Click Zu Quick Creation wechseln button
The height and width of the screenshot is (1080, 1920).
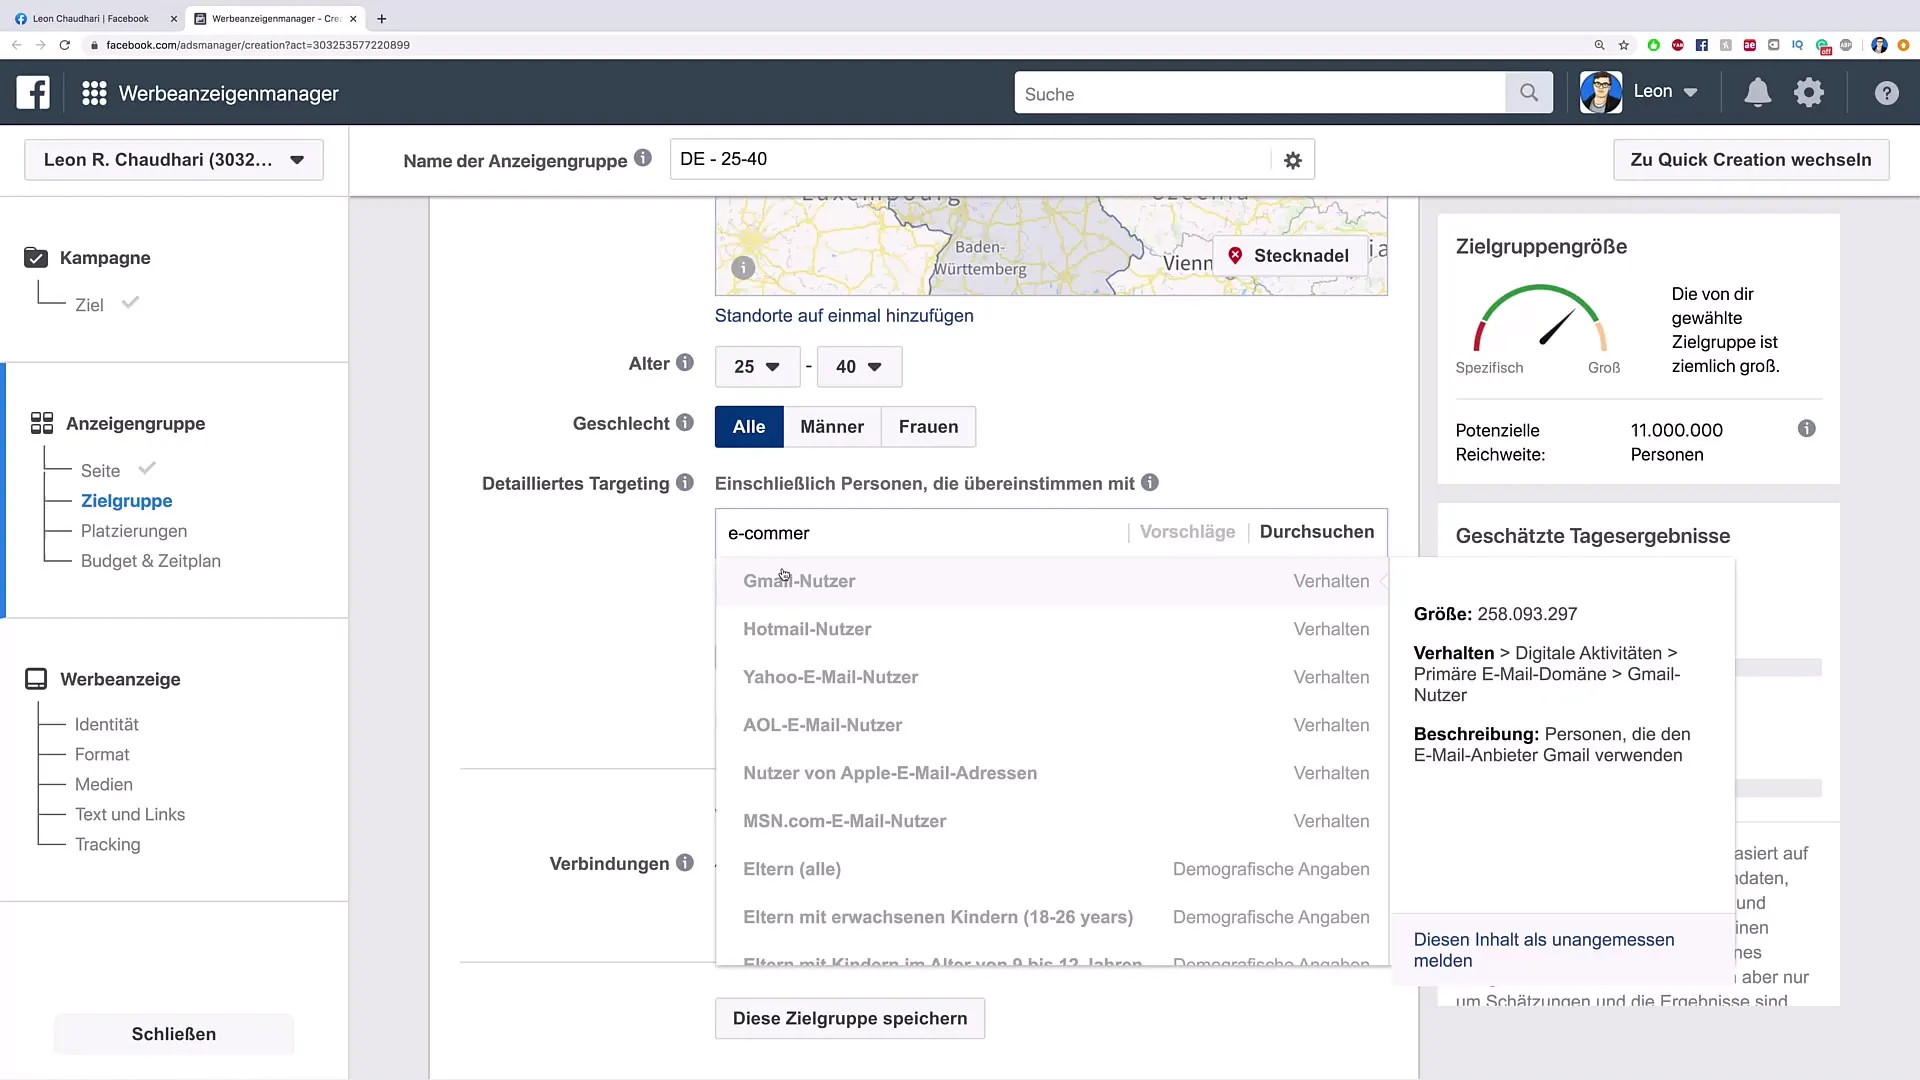click(1751, 160)
